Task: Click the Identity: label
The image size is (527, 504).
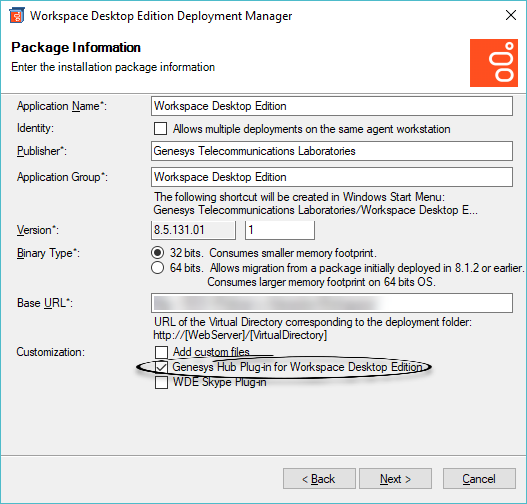Action: pyautogui.click(x=35, y=128)
